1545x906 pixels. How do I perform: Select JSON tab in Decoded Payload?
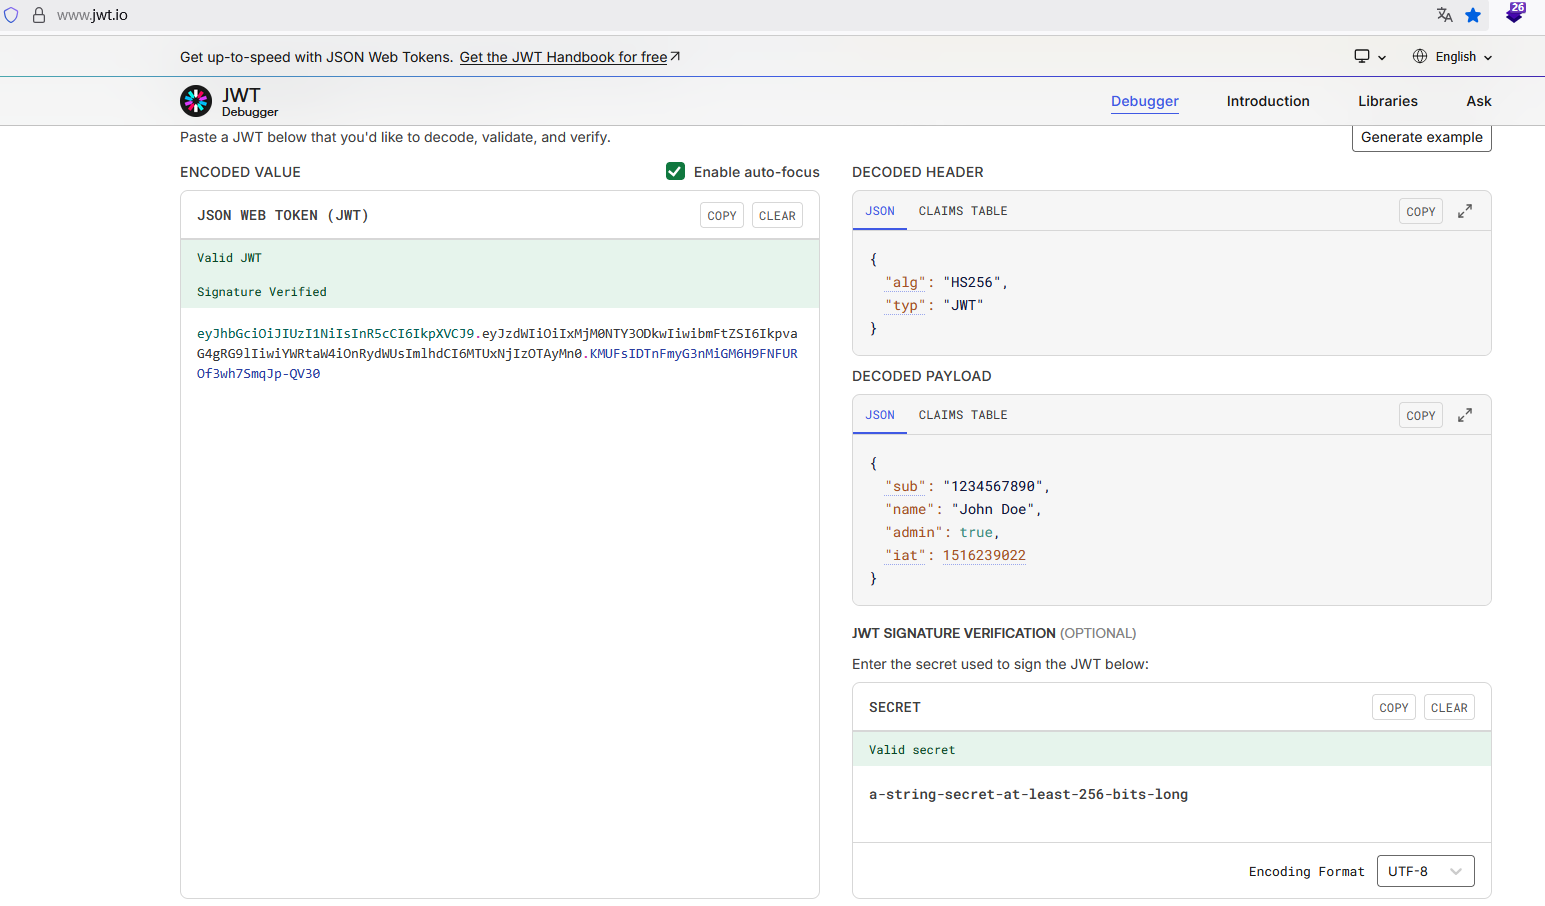[x=880, y=415]
